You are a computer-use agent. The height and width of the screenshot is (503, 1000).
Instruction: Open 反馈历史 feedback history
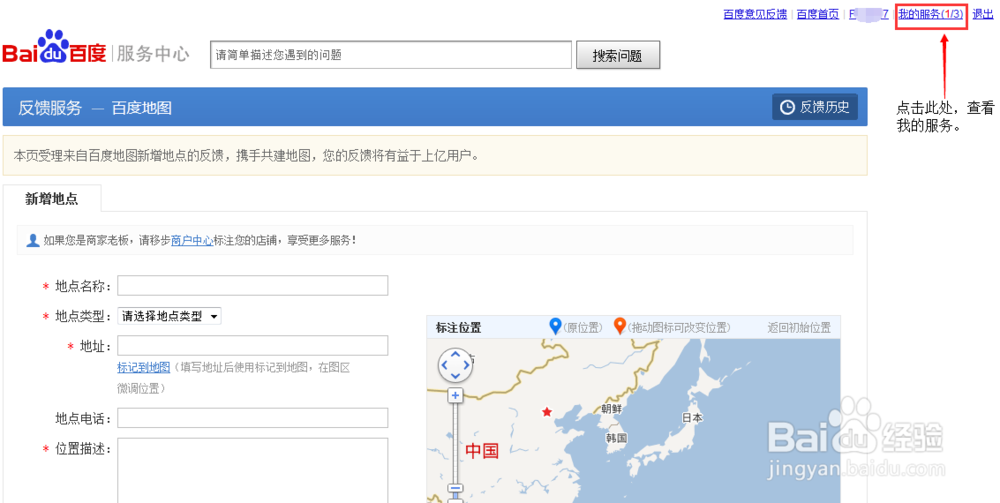point(815,107)
